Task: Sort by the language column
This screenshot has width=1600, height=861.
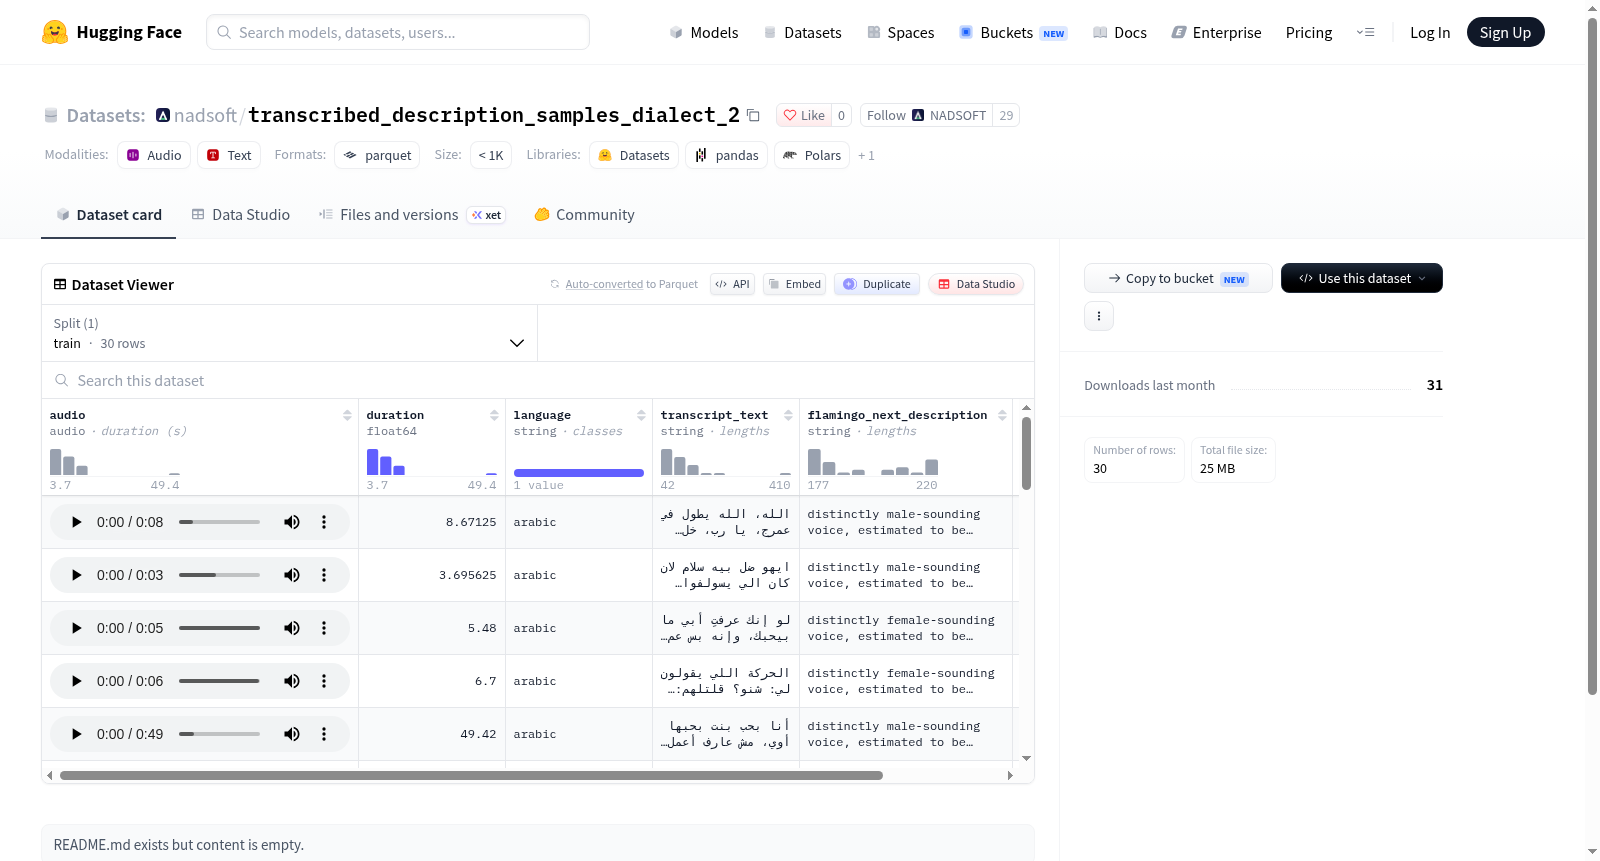Action: pyautogui.click(x=641, y=415)
